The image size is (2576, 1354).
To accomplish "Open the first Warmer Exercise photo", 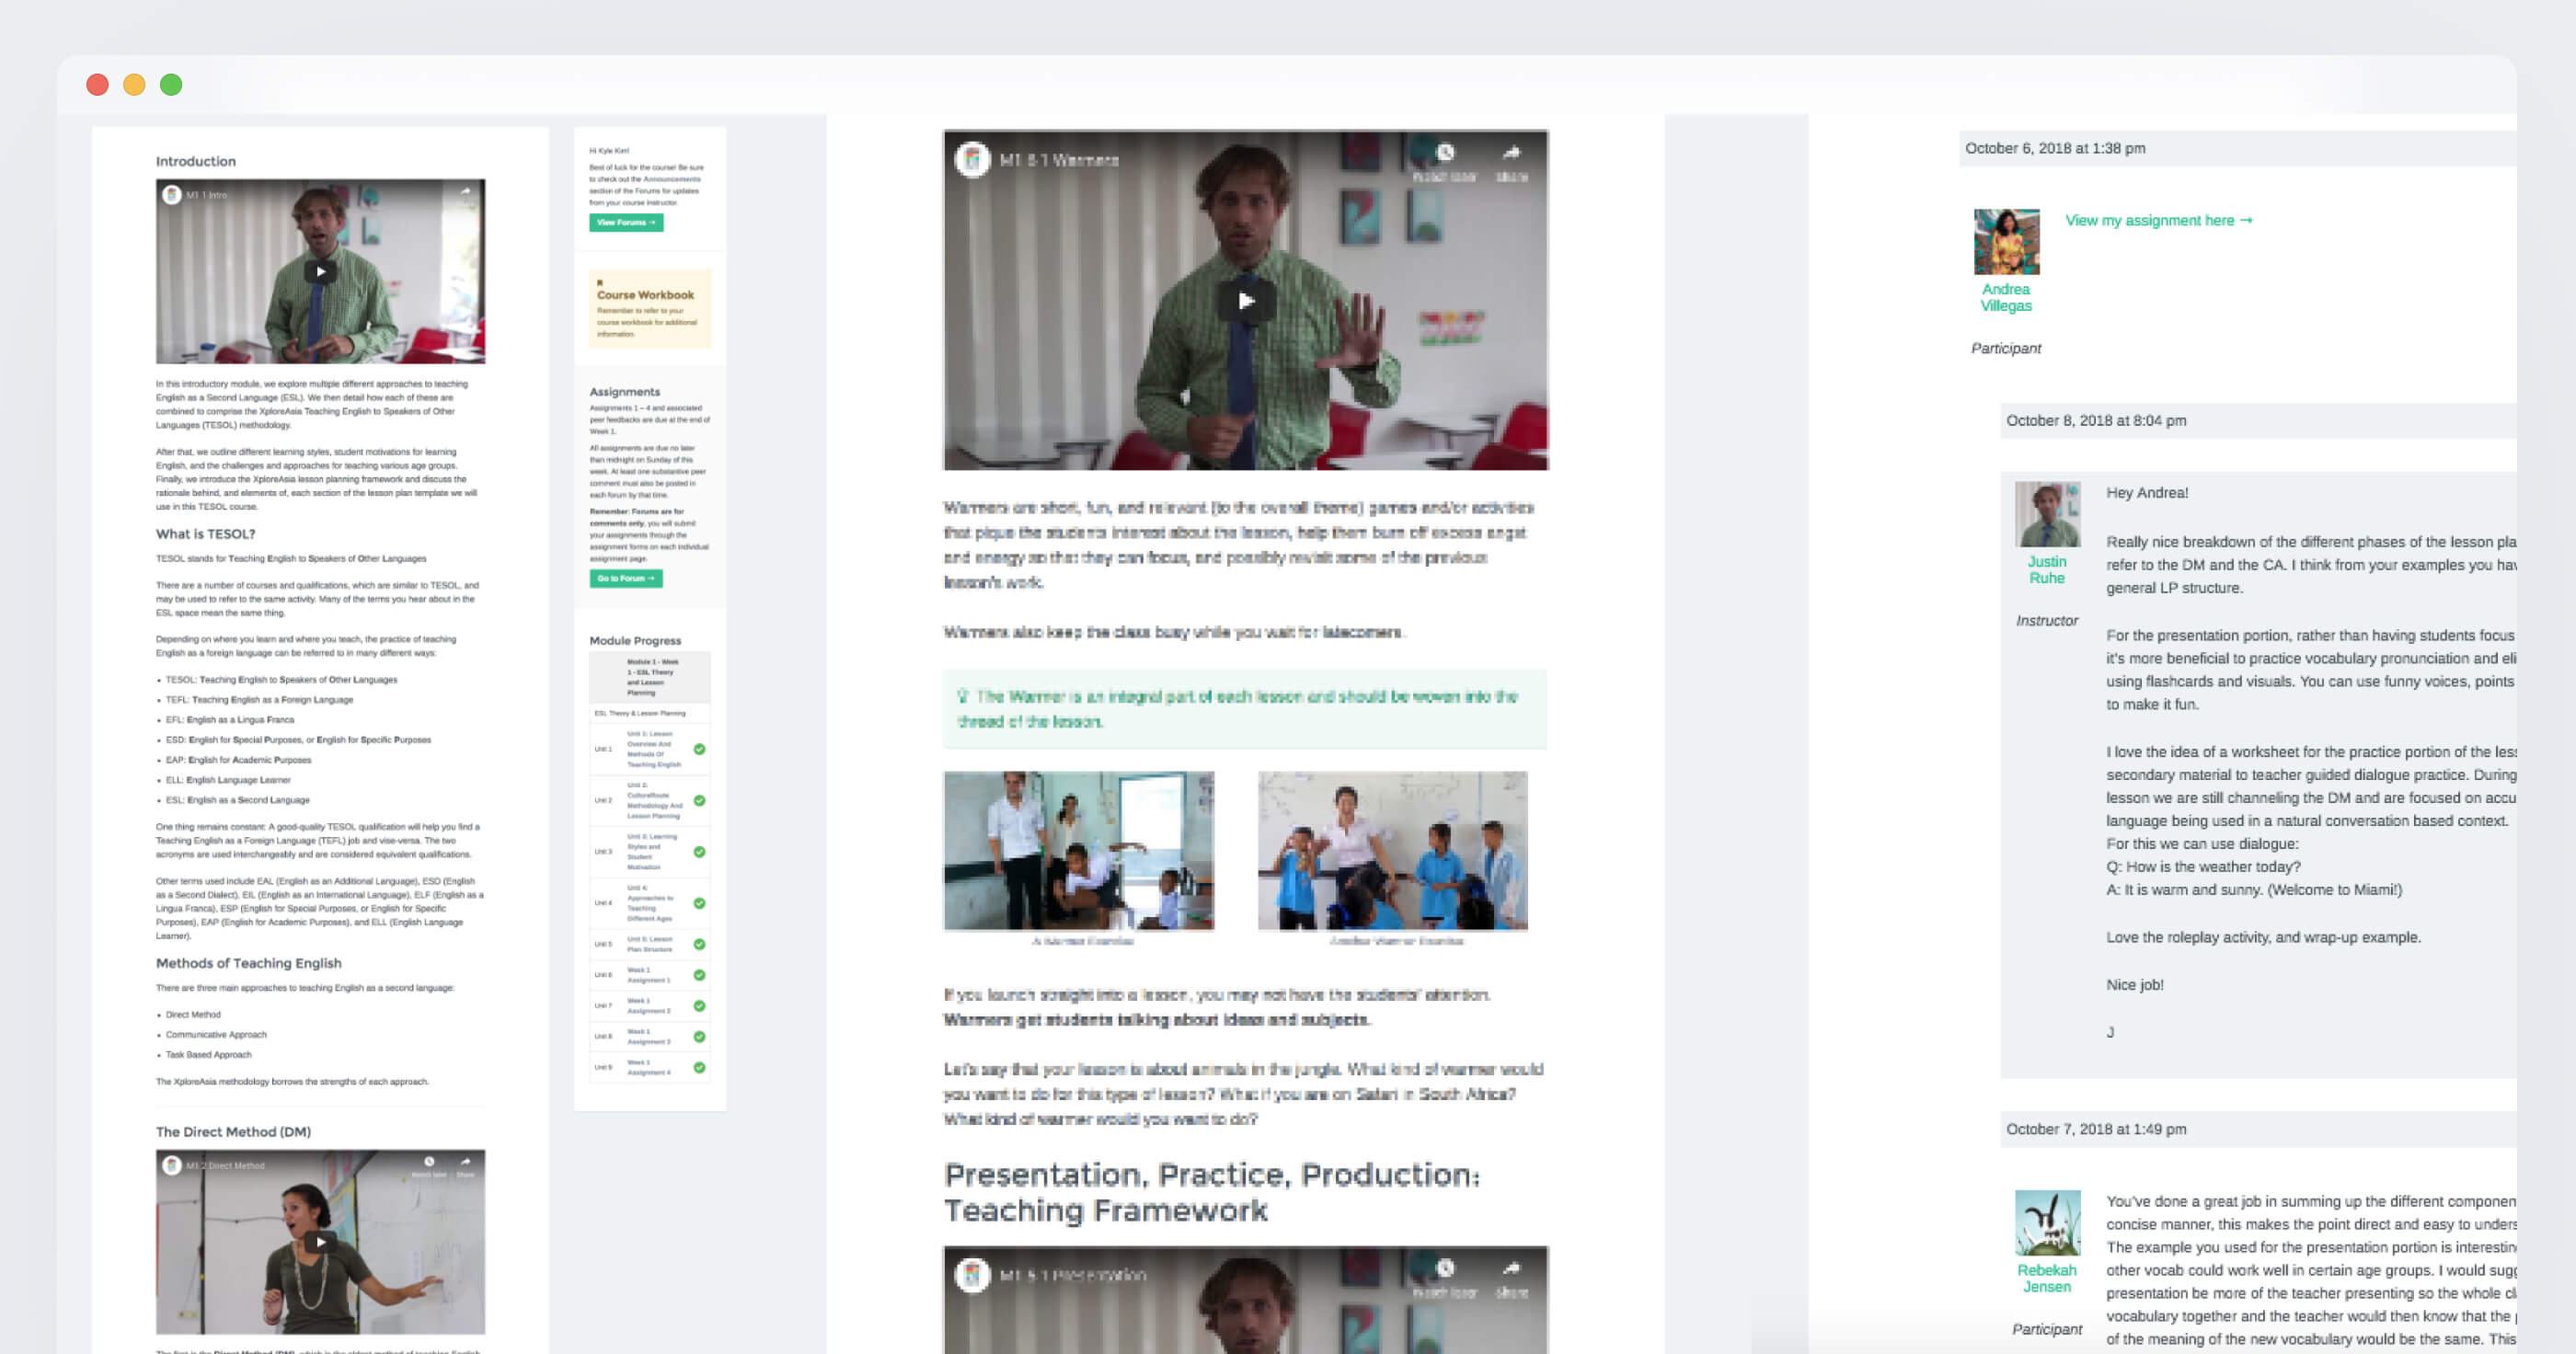I will pos(1079,850).
